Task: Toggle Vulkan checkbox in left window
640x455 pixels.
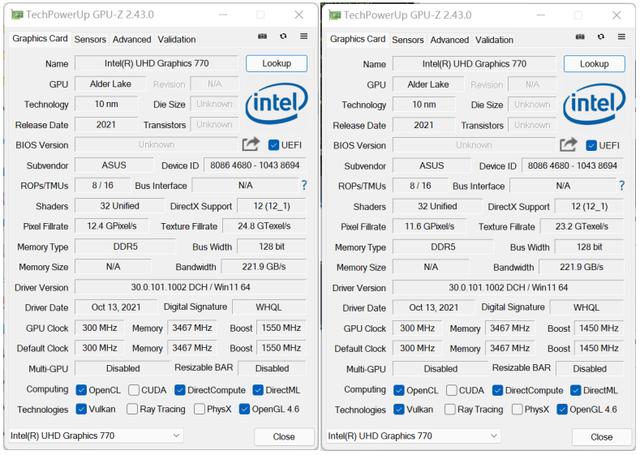Action: coord(81,409)
